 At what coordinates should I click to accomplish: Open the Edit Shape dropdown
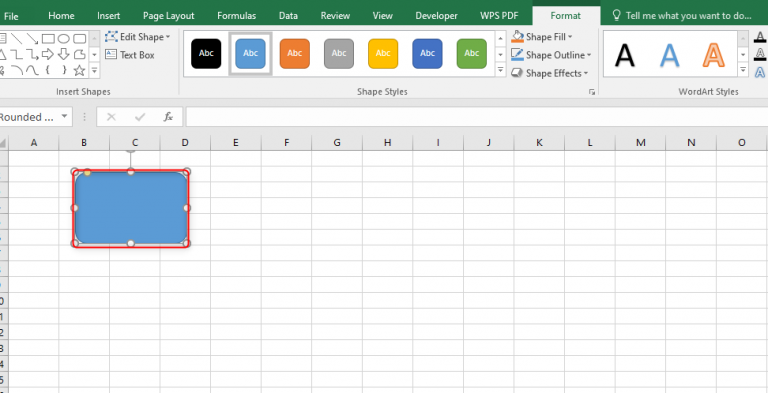(138, 37)
